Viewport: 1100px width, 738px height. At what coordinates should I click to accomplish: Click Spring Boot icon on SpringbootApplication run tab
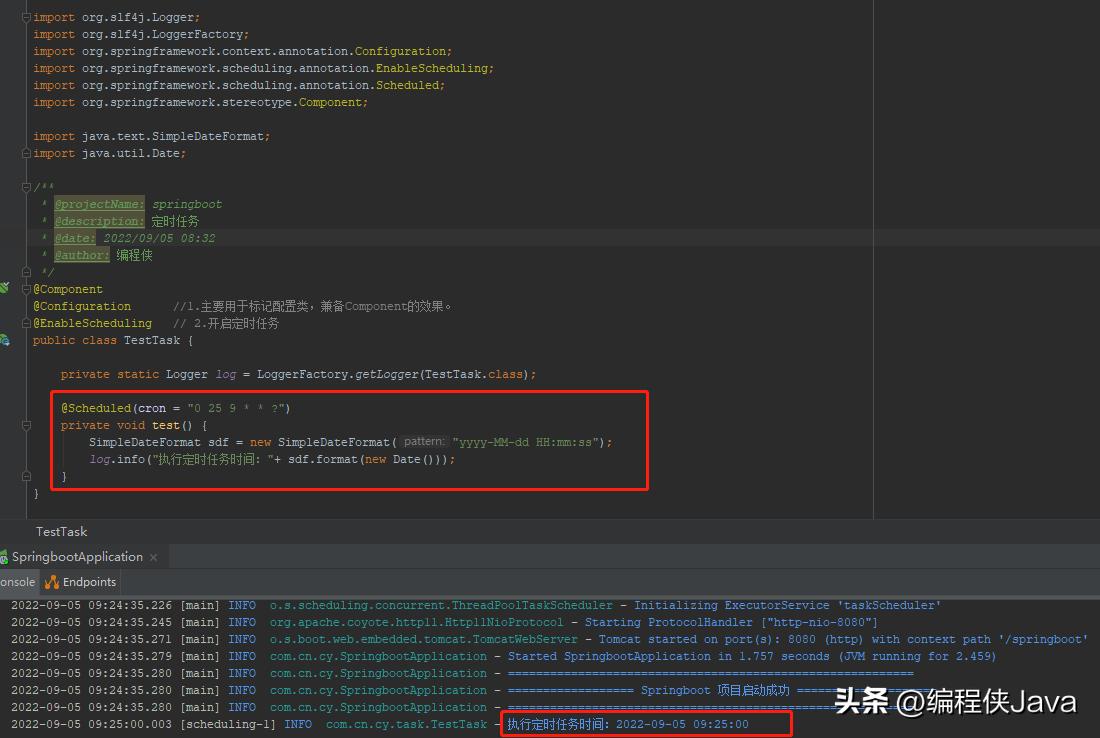4,557
